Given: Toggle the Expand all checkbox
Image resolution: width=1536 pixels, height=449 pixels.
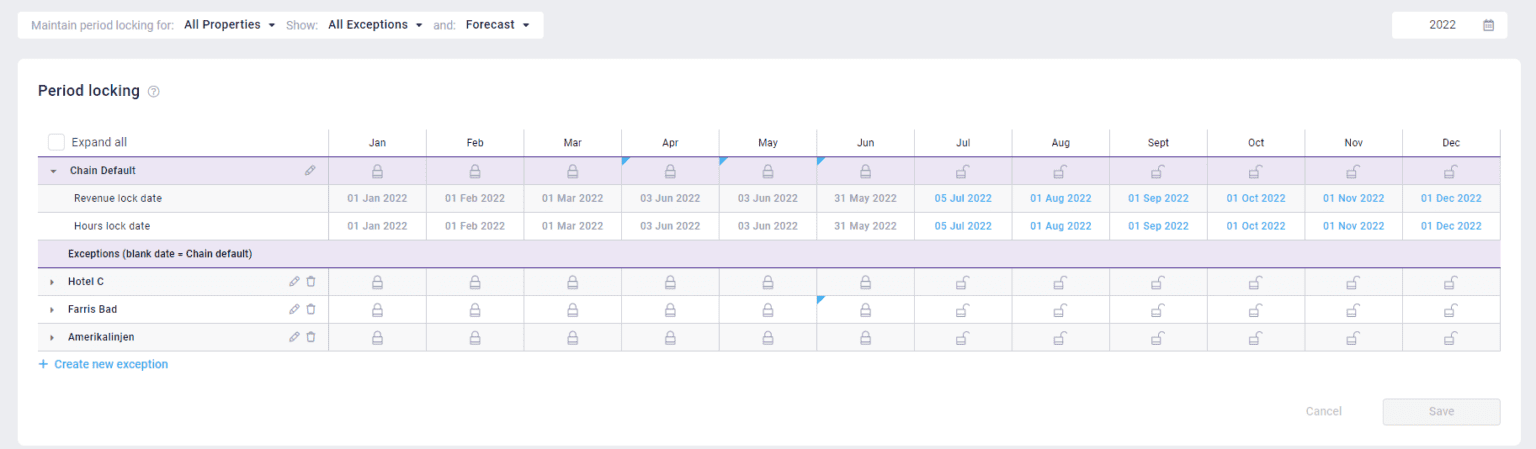Looking at the screenshot, I should tap(56, 143).
